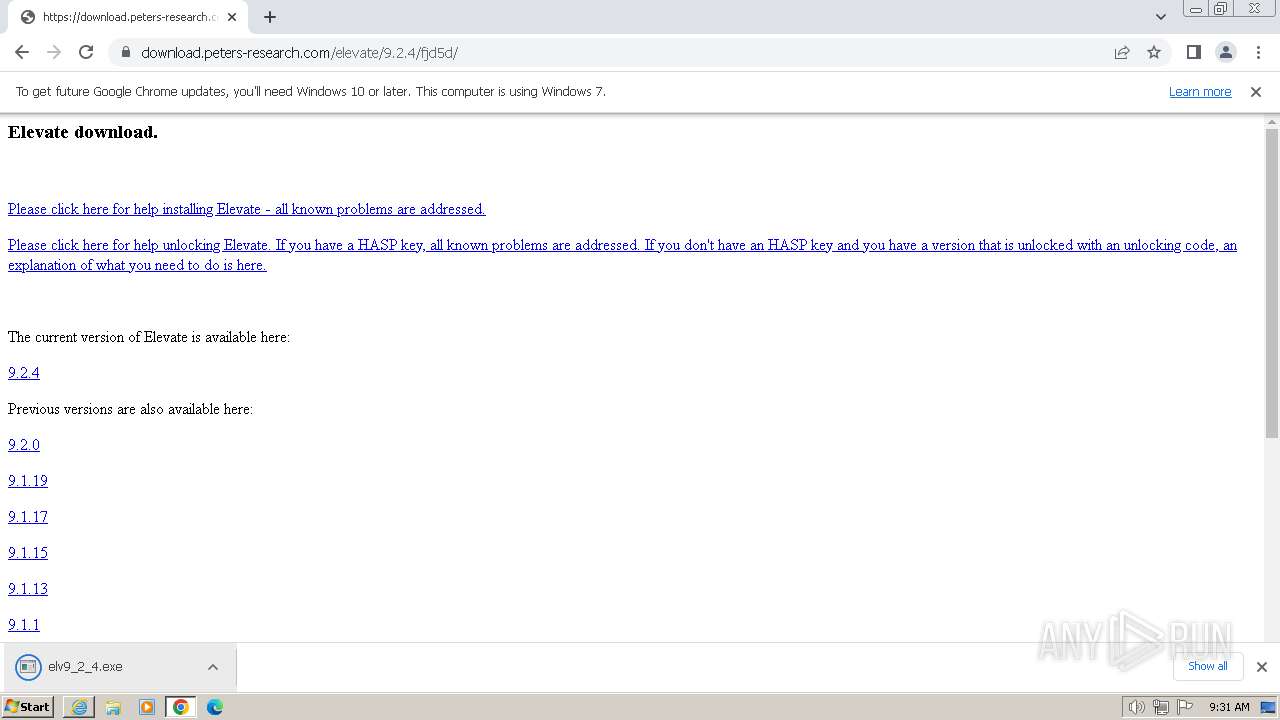The height and width of the screenshot is (720, 1280).
Task: Open previous version 9.1.13 link
Action: pos(28,589)
